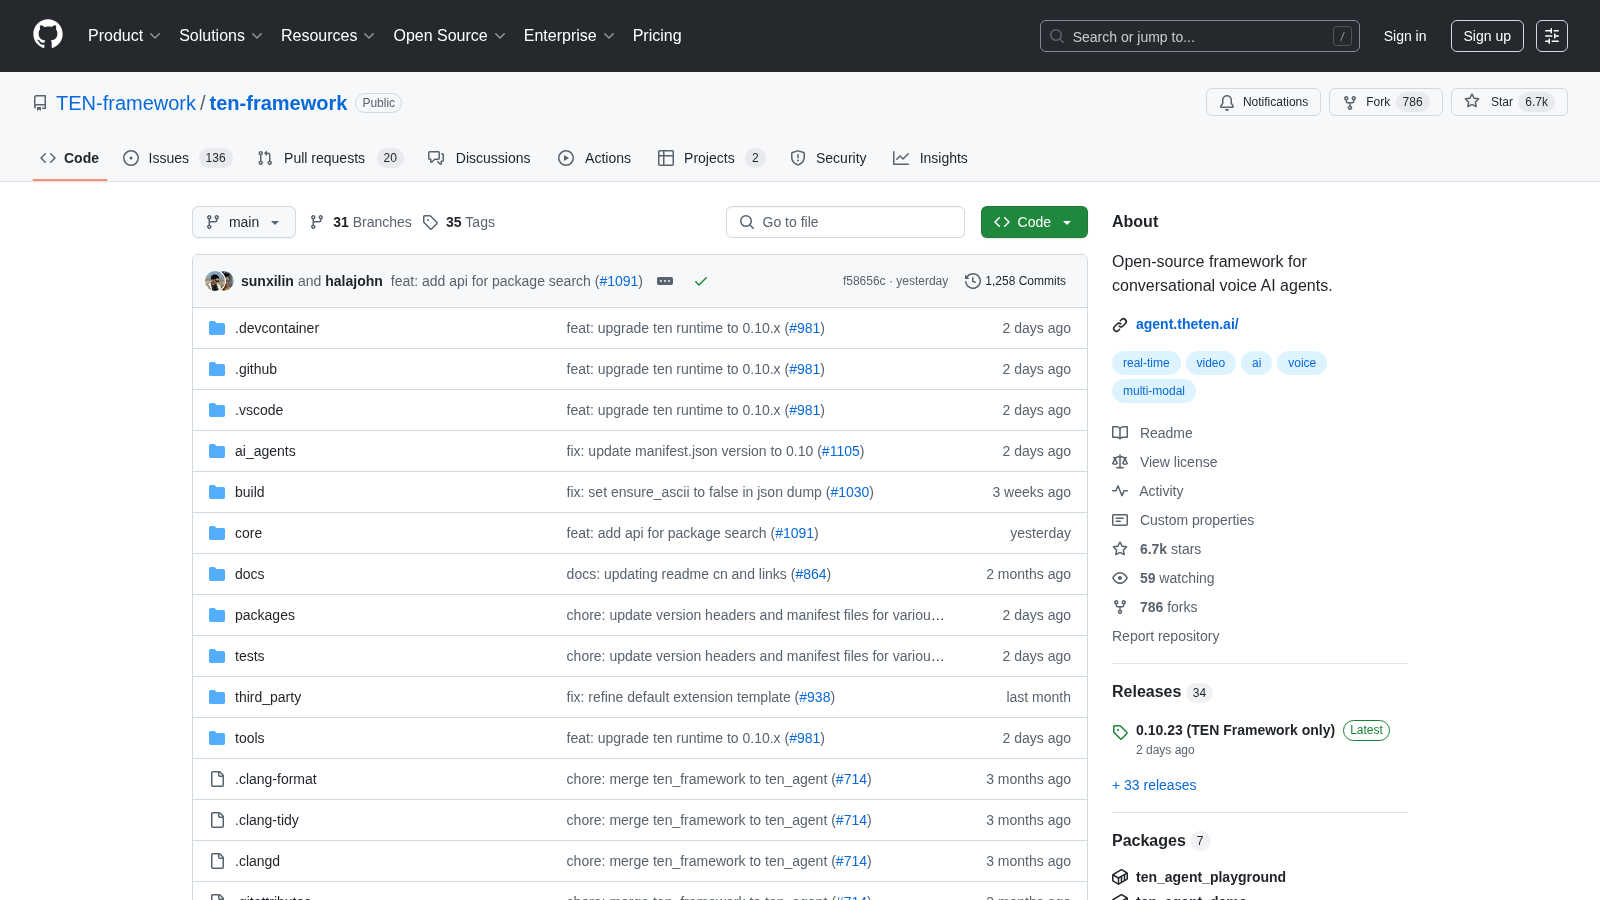1600x900 pixels.
Task: Click the ai_agents folder icon
Action: (217, 451)
